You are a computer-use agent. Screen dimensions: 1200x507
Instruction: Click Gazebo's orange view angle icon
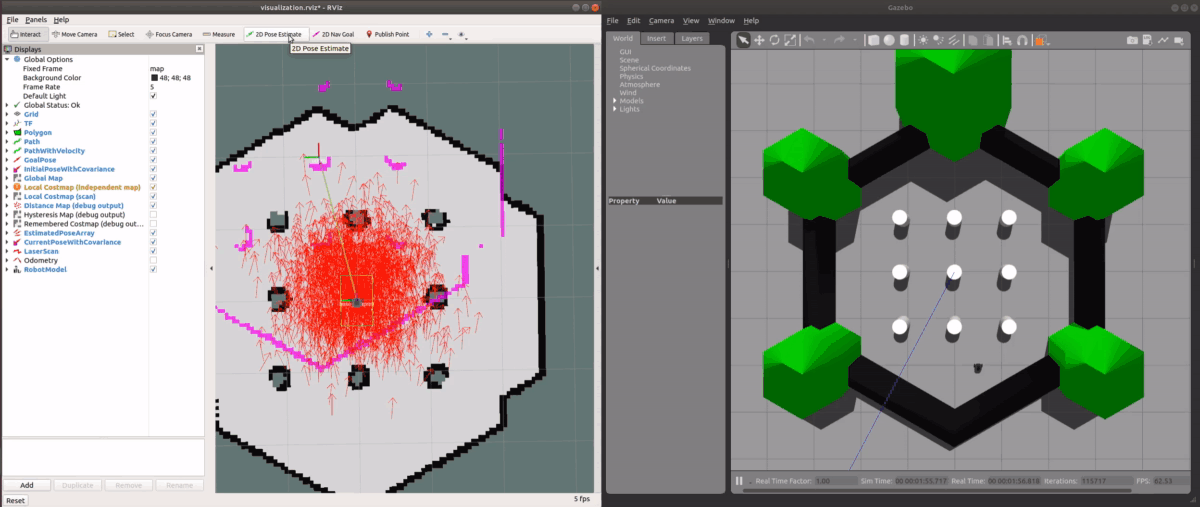pyautogui.click(x=1040, y=40)
